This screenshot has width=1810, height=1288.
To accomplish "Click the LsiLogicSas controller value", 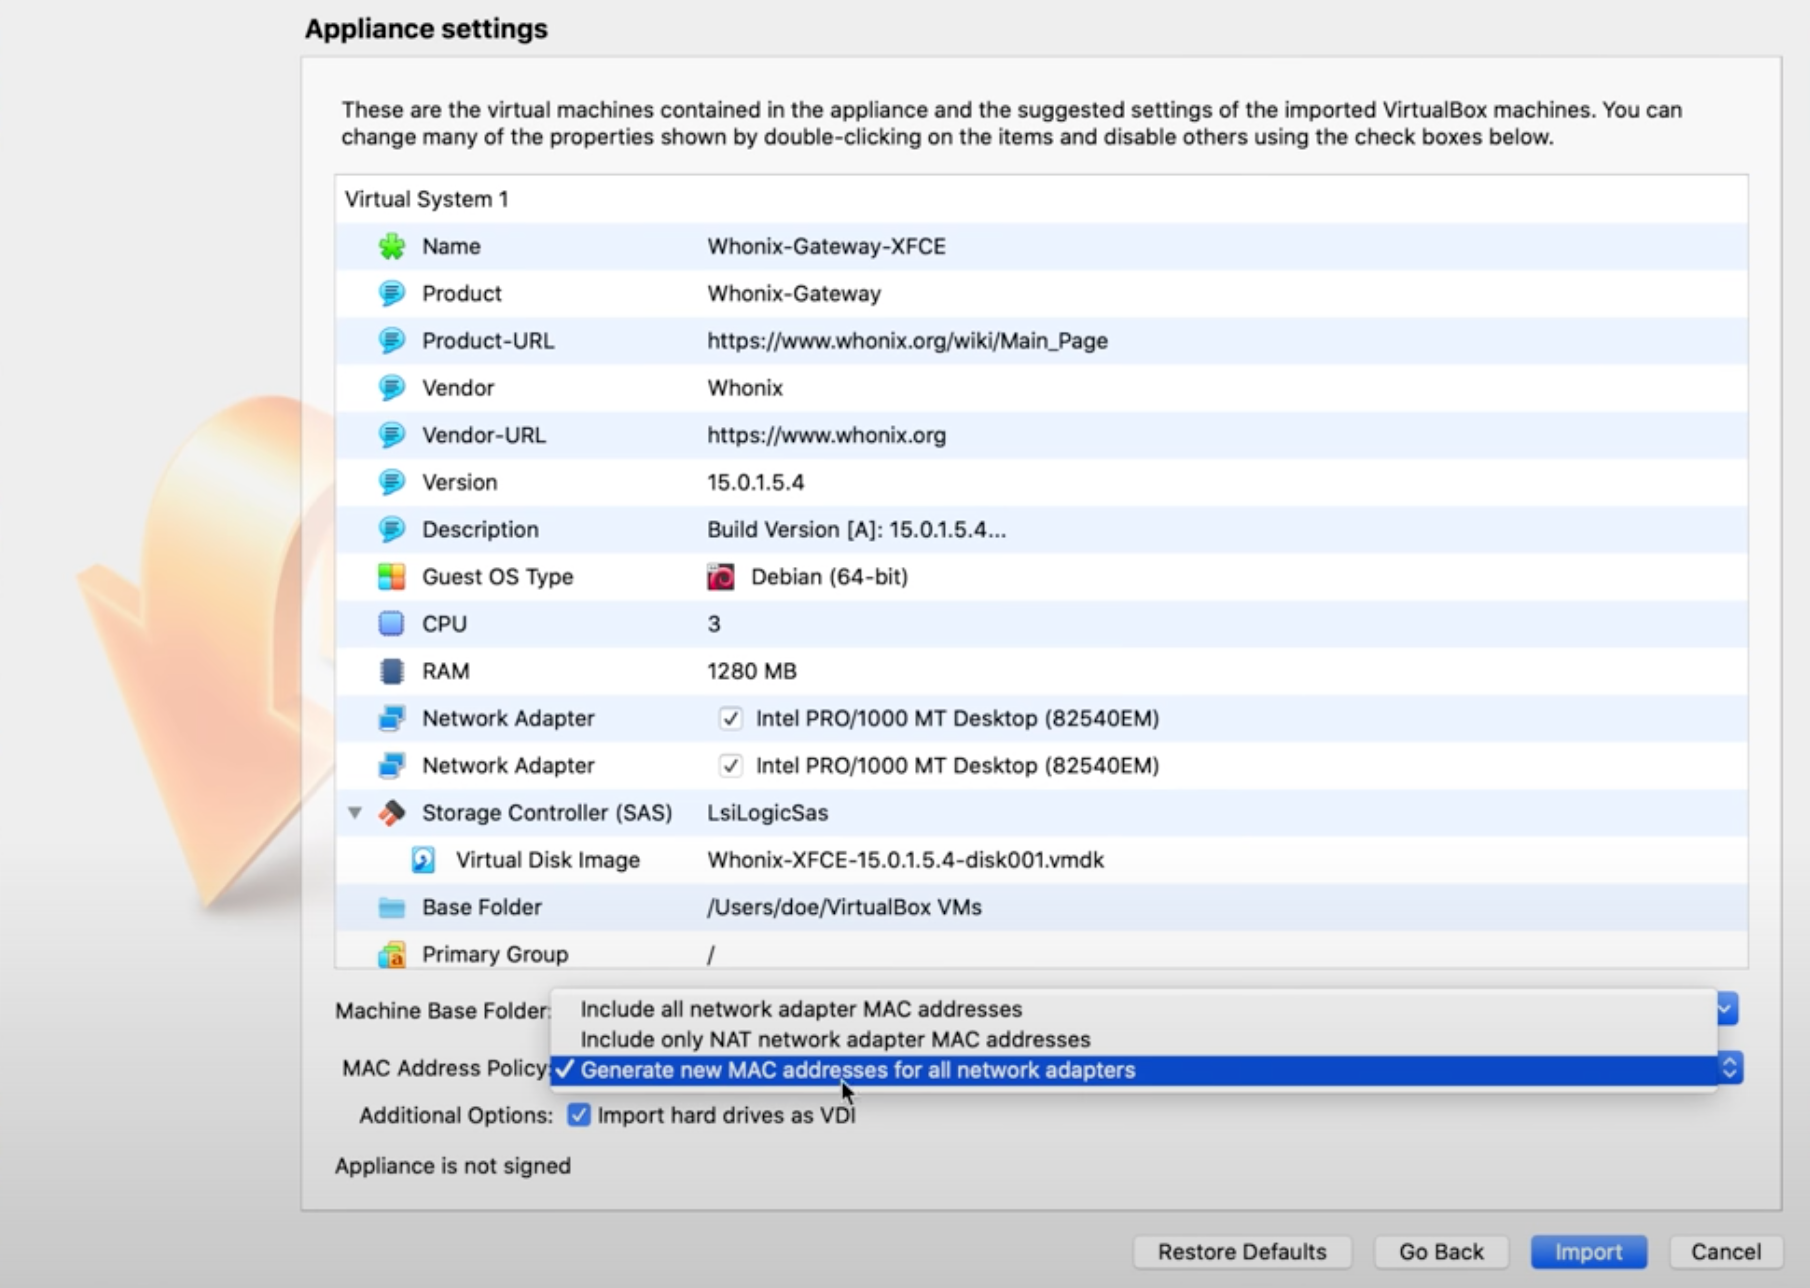I will coord(767,812).
